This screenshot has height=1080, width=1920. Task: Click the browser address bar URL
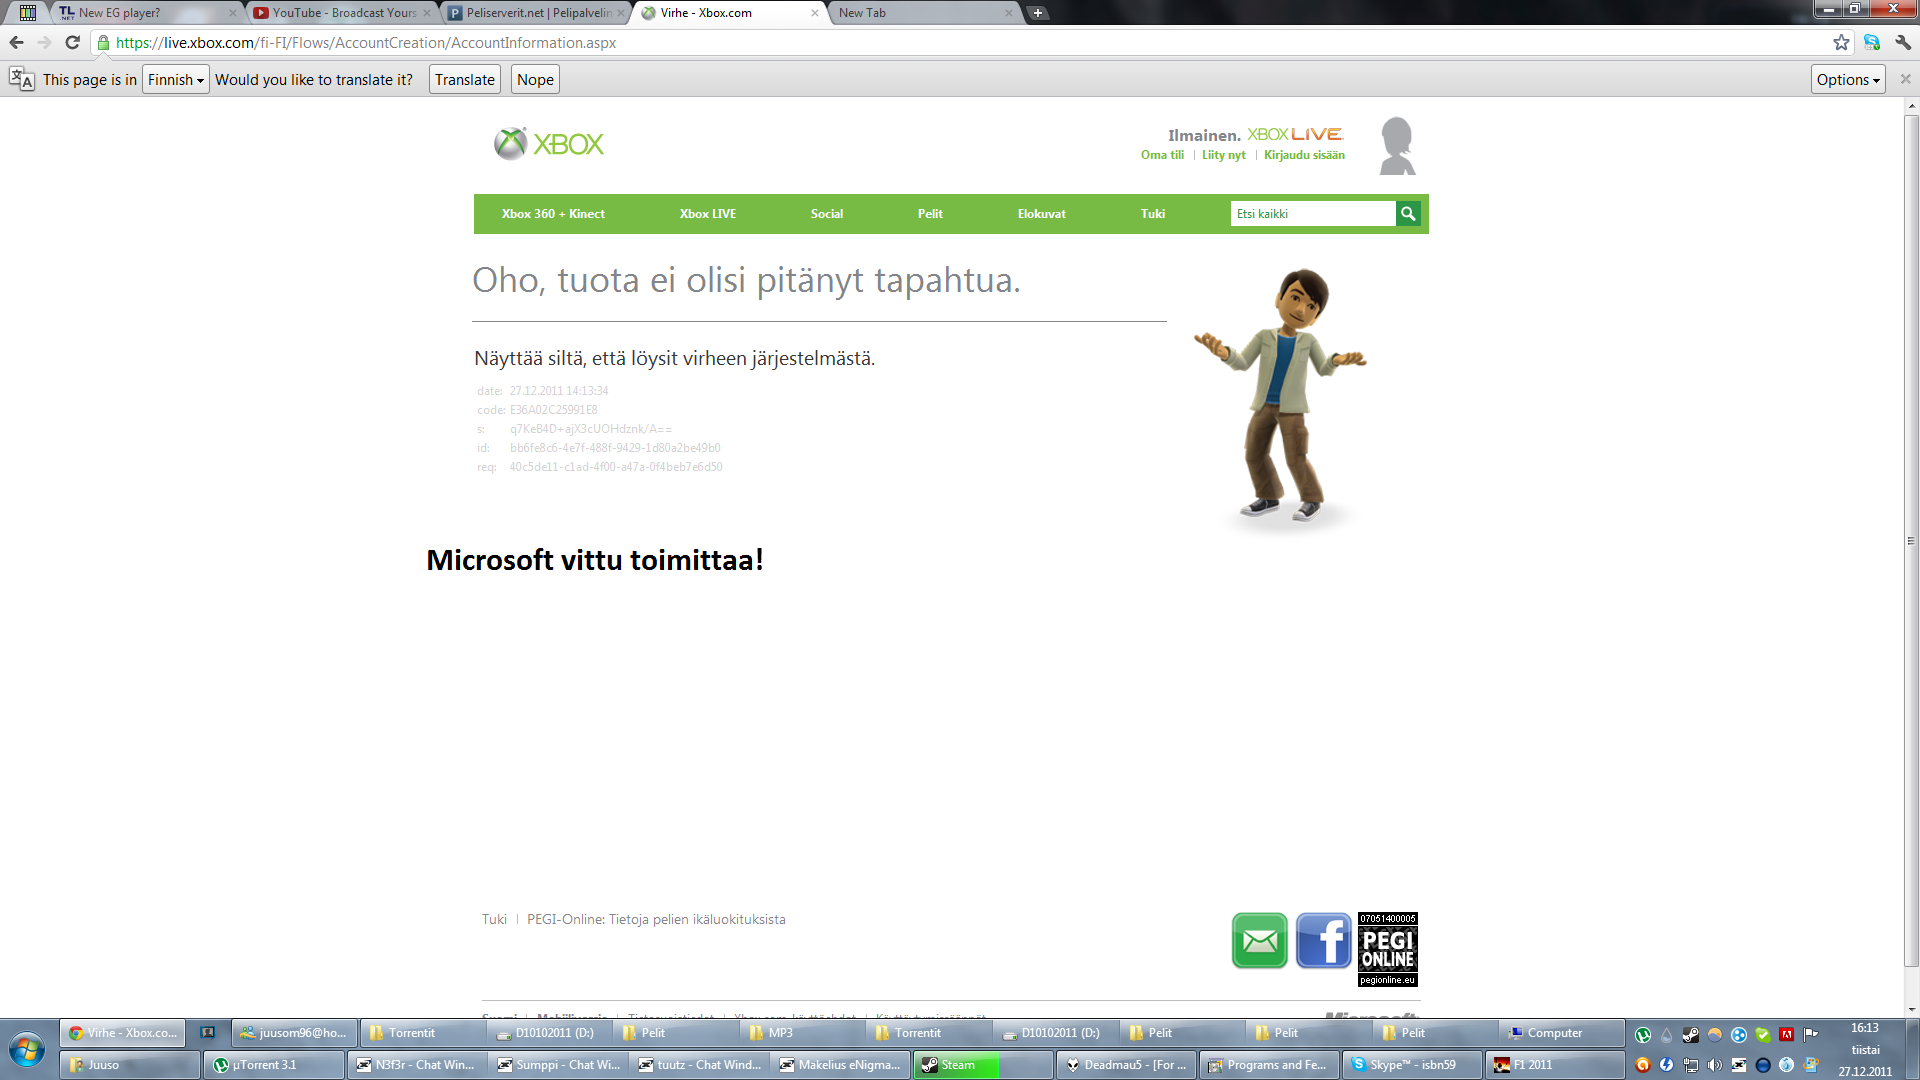tap(366, 42)
